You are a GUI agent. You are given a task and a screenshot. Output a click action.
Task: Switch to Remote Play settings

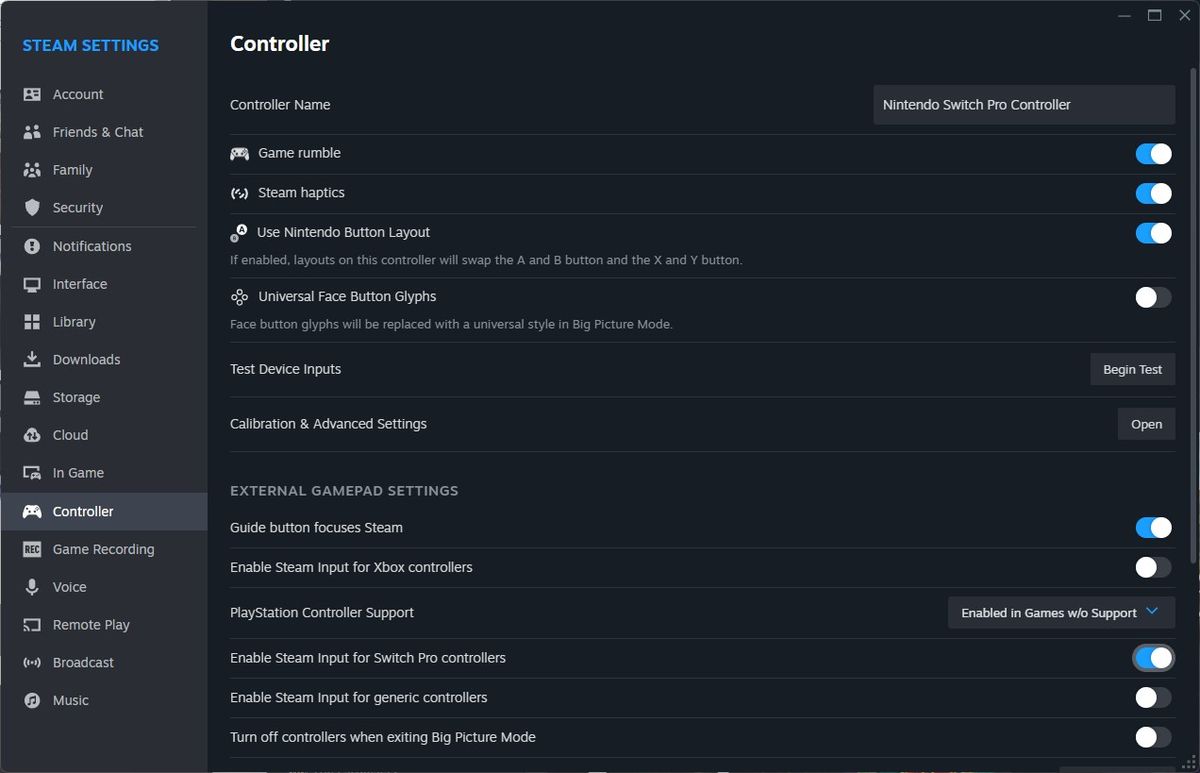coord(91,624)
